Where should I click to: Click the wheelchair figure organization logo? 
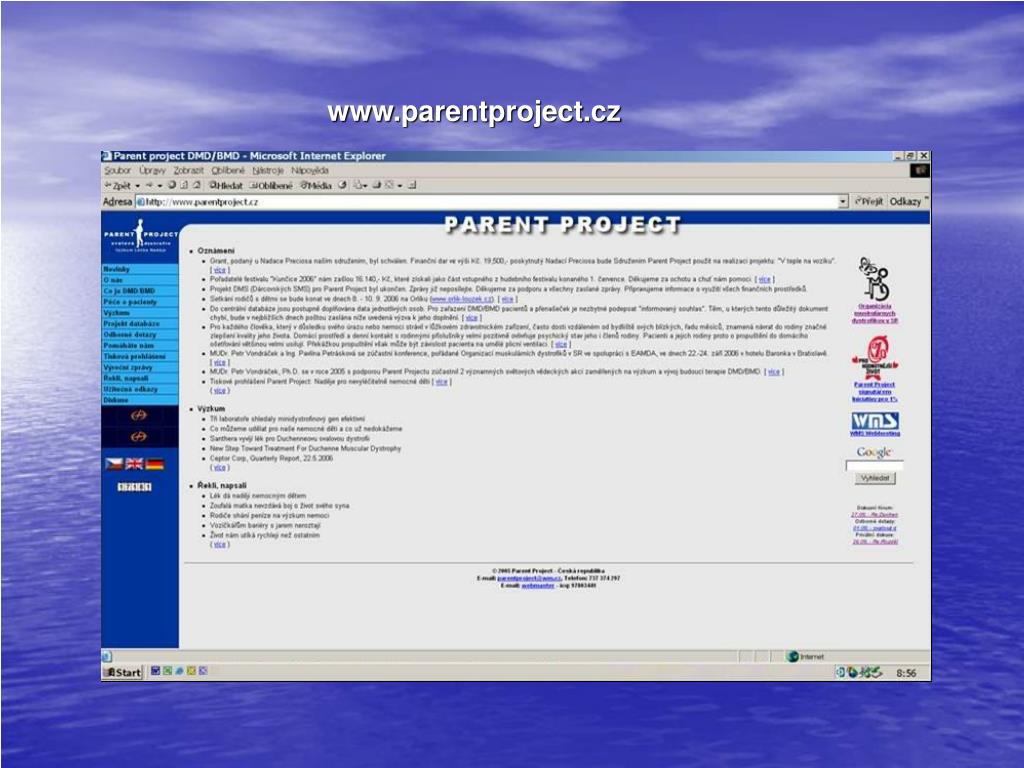874,279
